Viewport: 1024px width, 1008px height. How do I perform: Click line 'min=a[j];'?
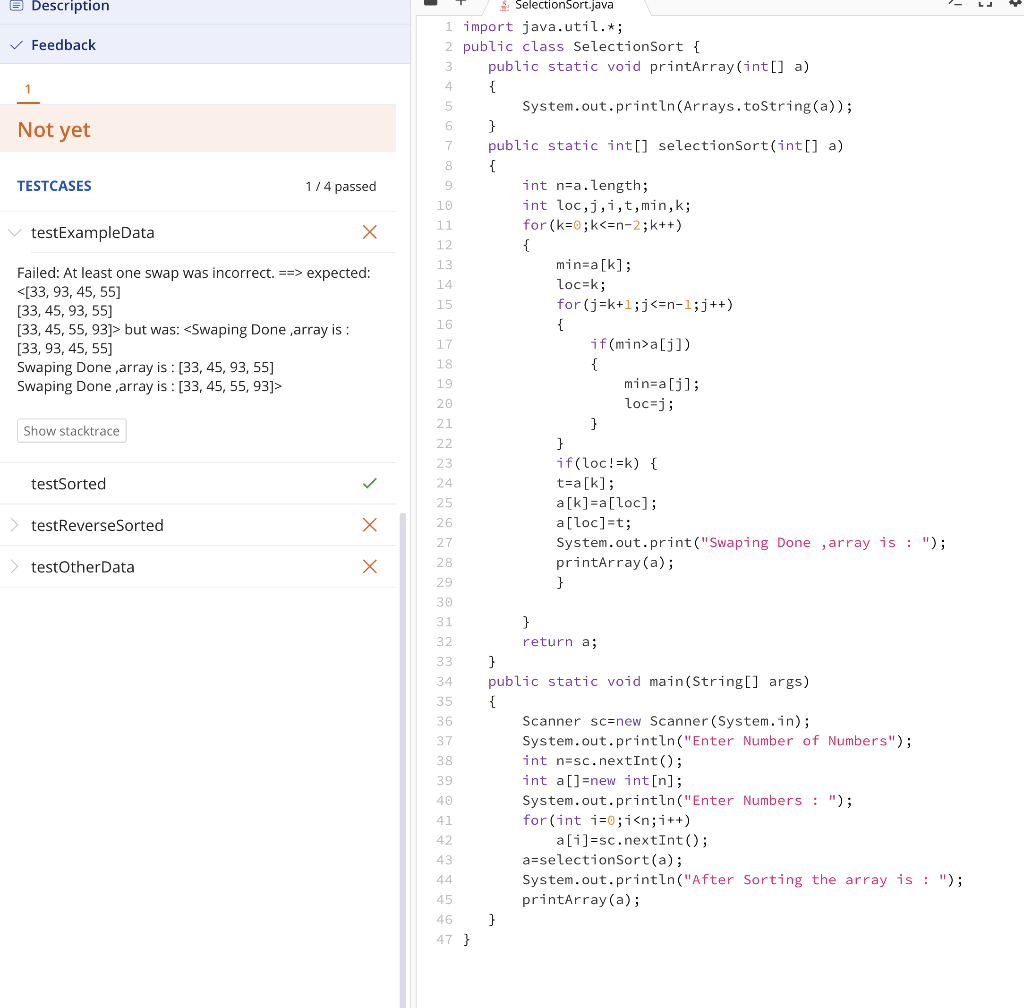[x=662, y=384]
